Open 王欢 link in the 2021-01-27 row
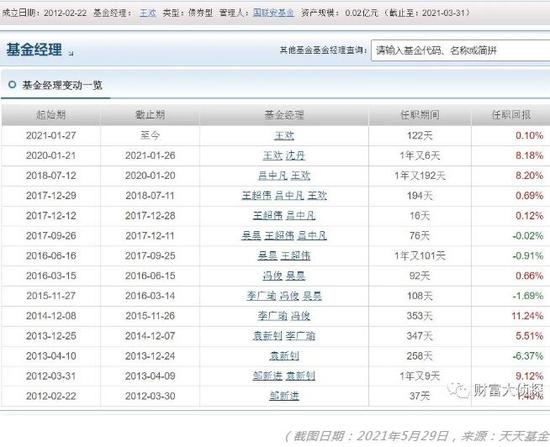Image resolution: width=550 pixels, height=447 pixels. pos(284,135)
